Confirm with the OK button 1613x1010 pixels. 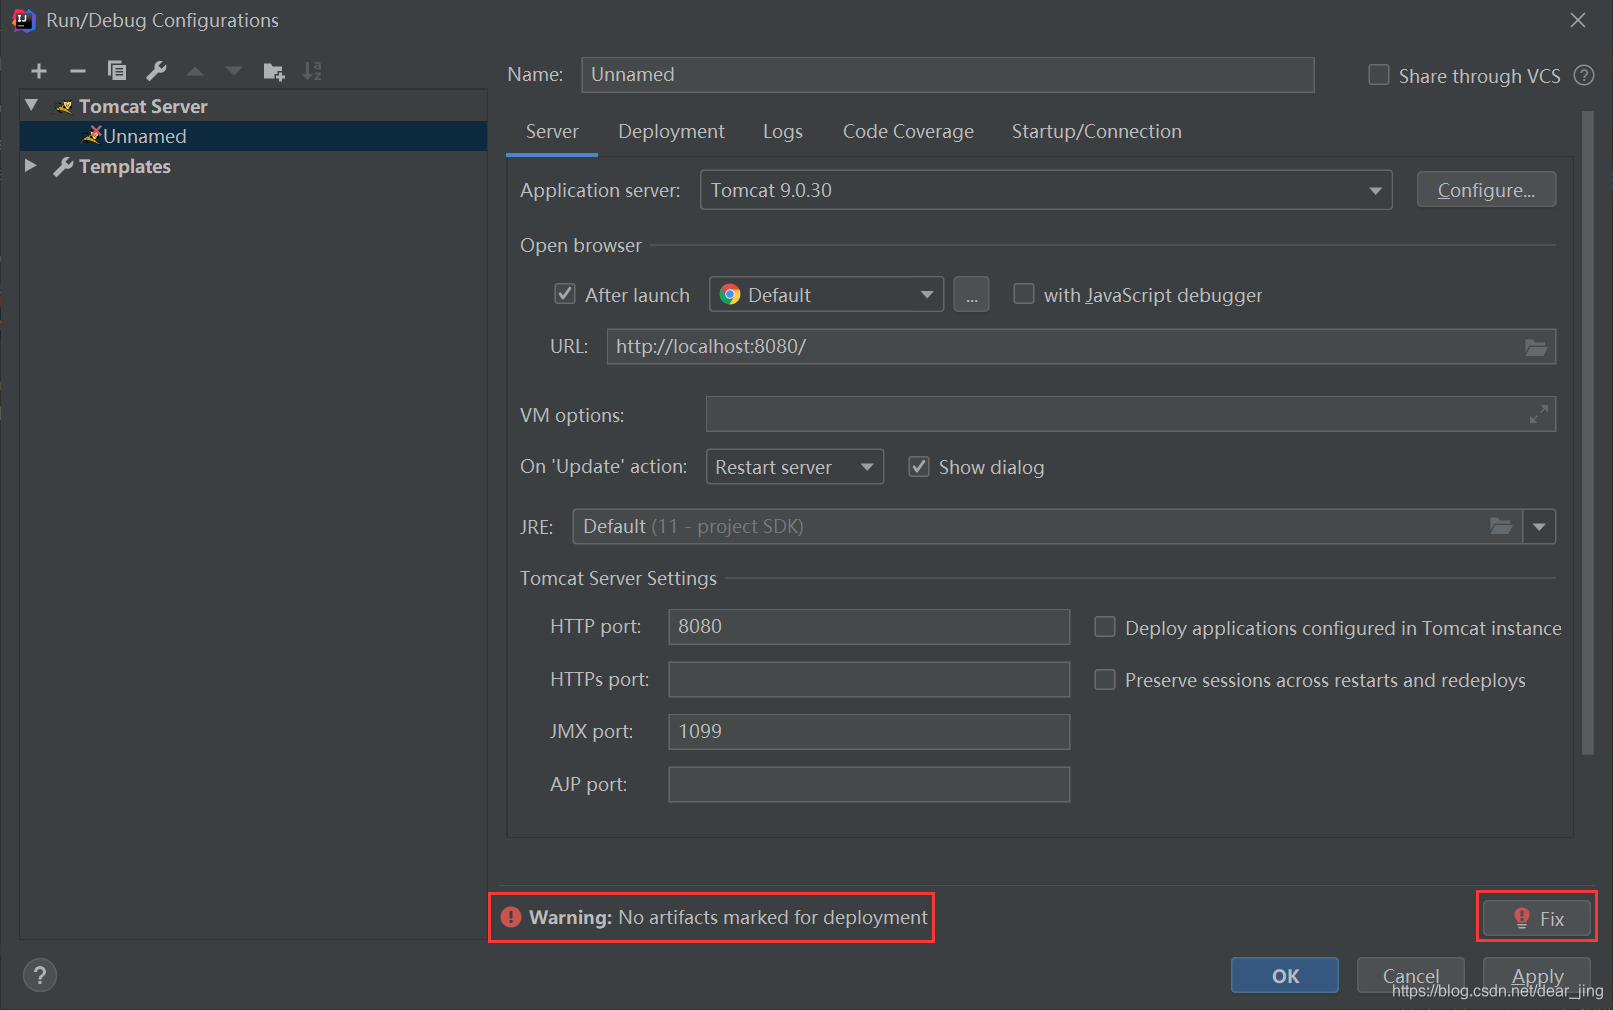click(1285, 976)
